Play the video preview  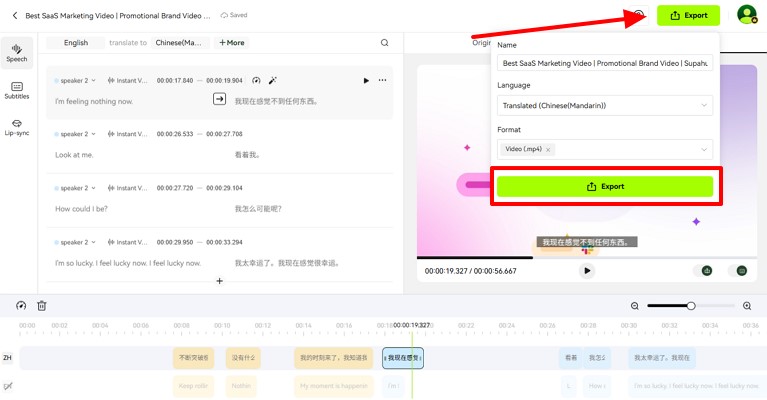587,270
